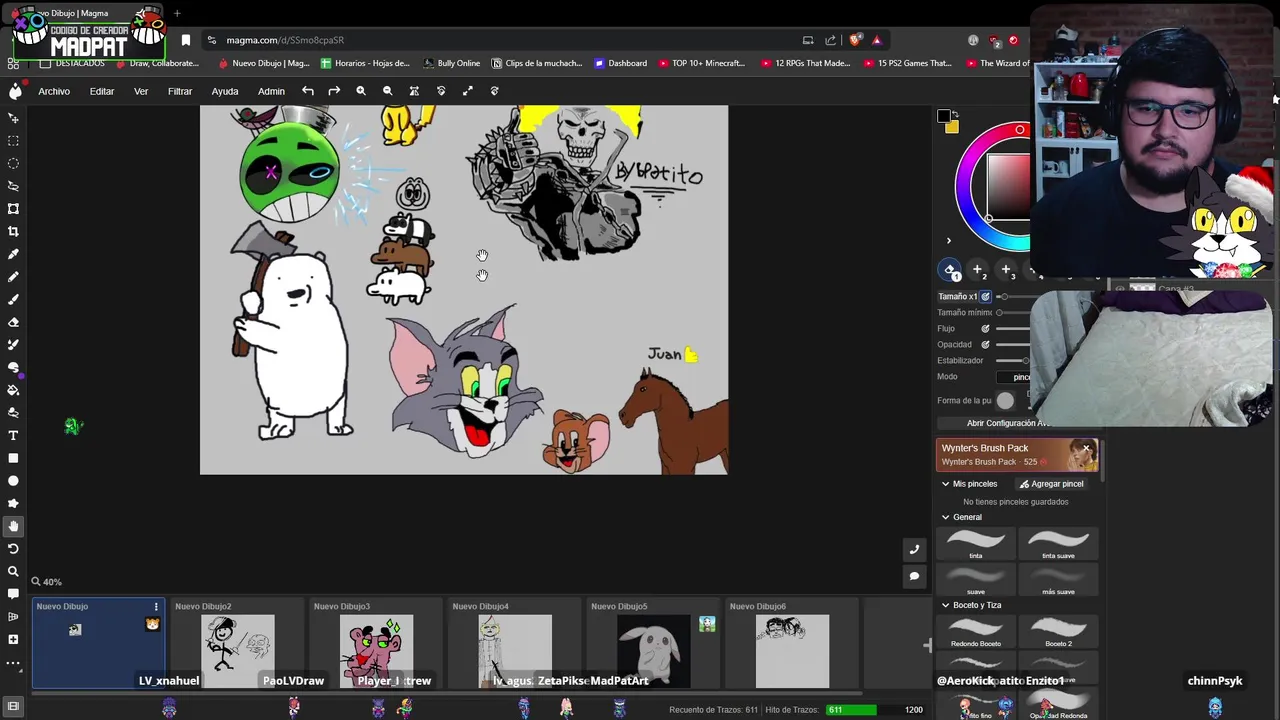Screen dimensions: 1280x720
Task: Collapse the Mis pinceles section
Action: (x=945, y=484)
